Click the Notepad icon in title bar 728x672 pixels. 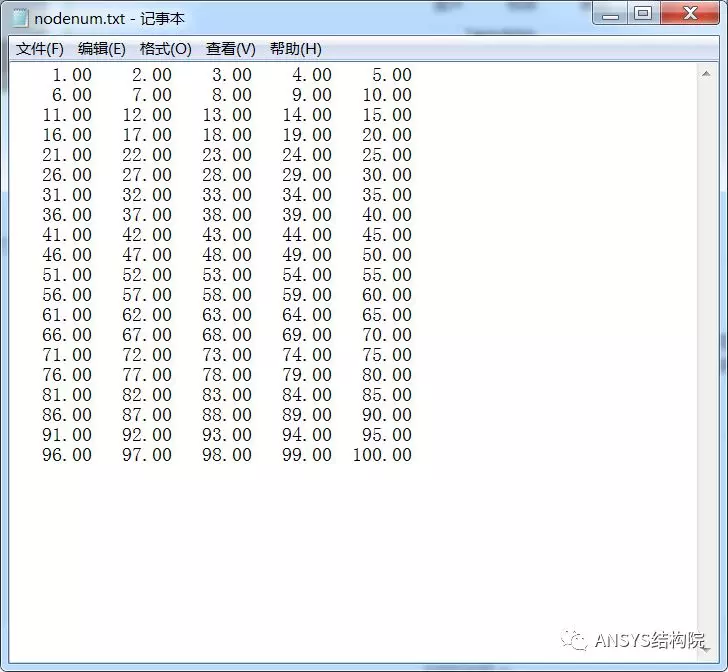click(20, 18)
